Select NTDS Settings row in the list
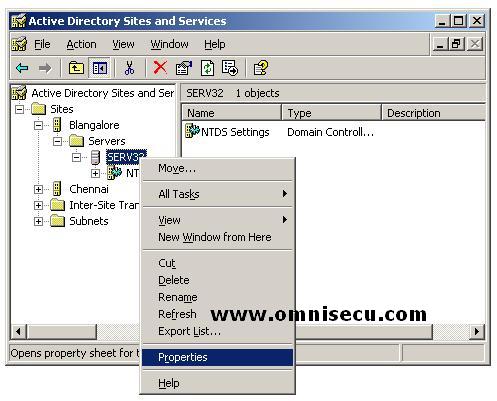Image resolution: width=497 pixels, height=401 pixels. (x=228, y=132)
